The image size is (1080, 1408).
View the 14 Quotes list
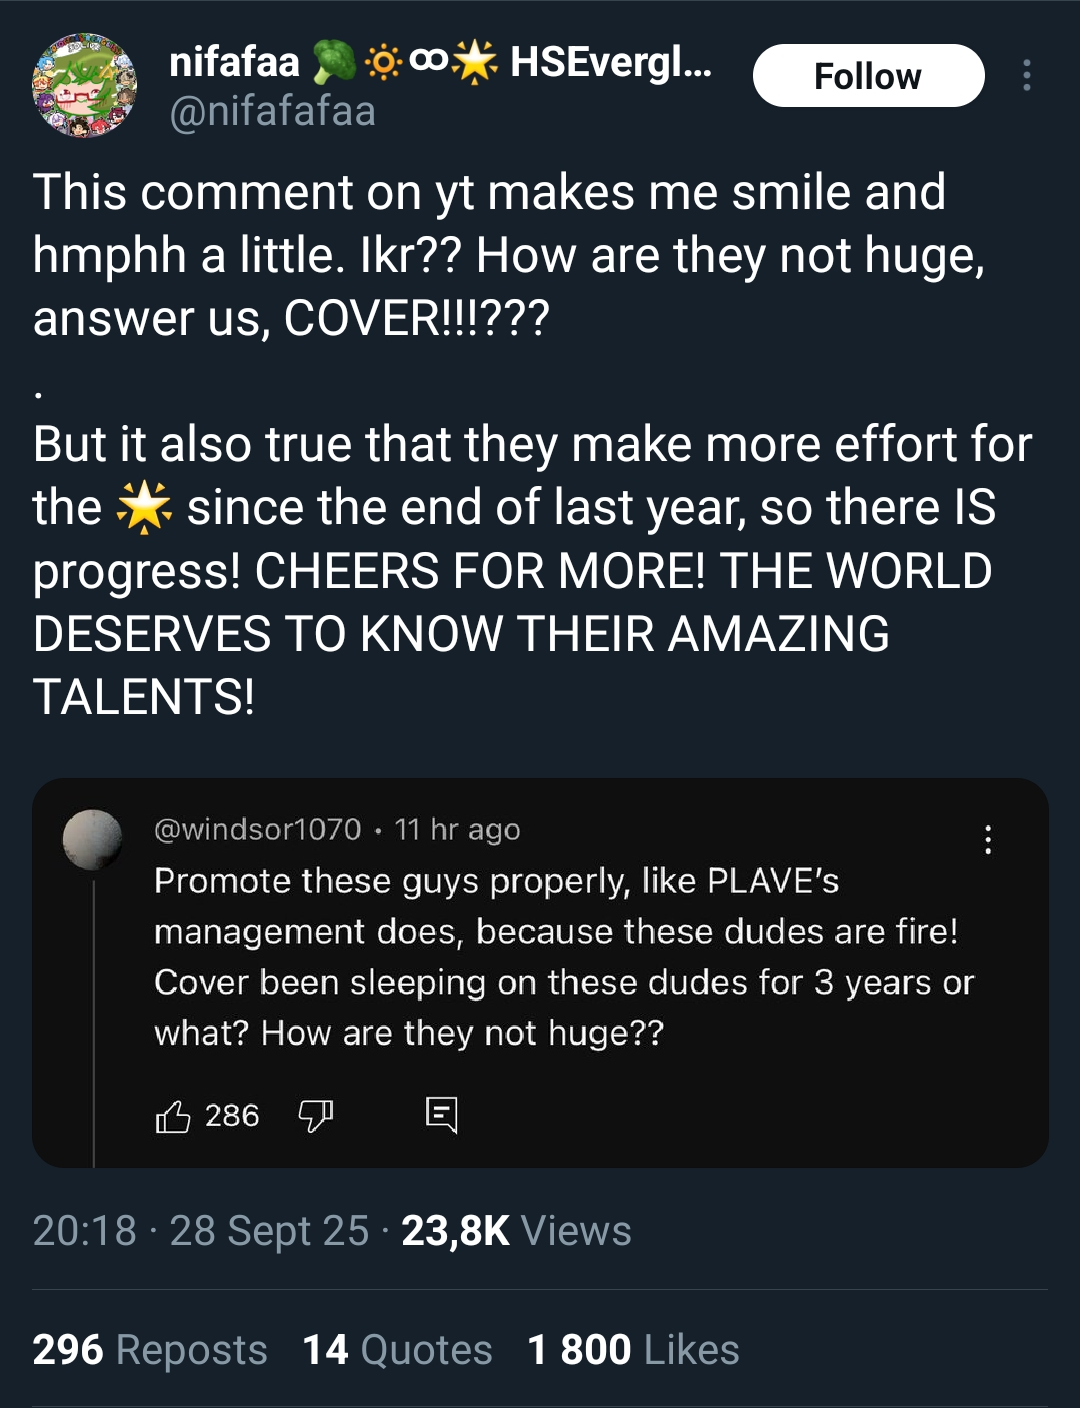coord(397,1350)
